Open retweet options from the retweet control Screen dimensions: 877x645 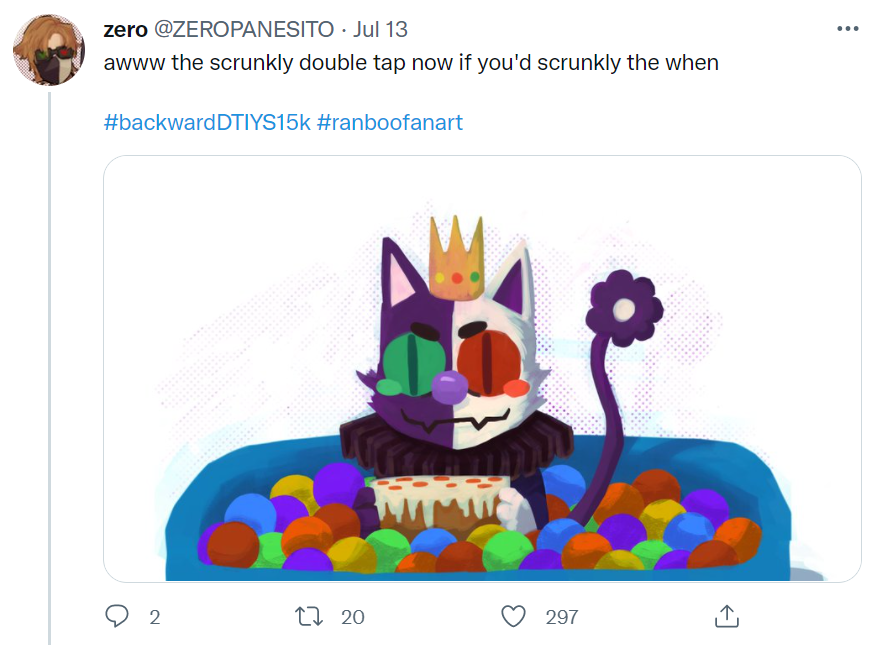coord(309,617)
